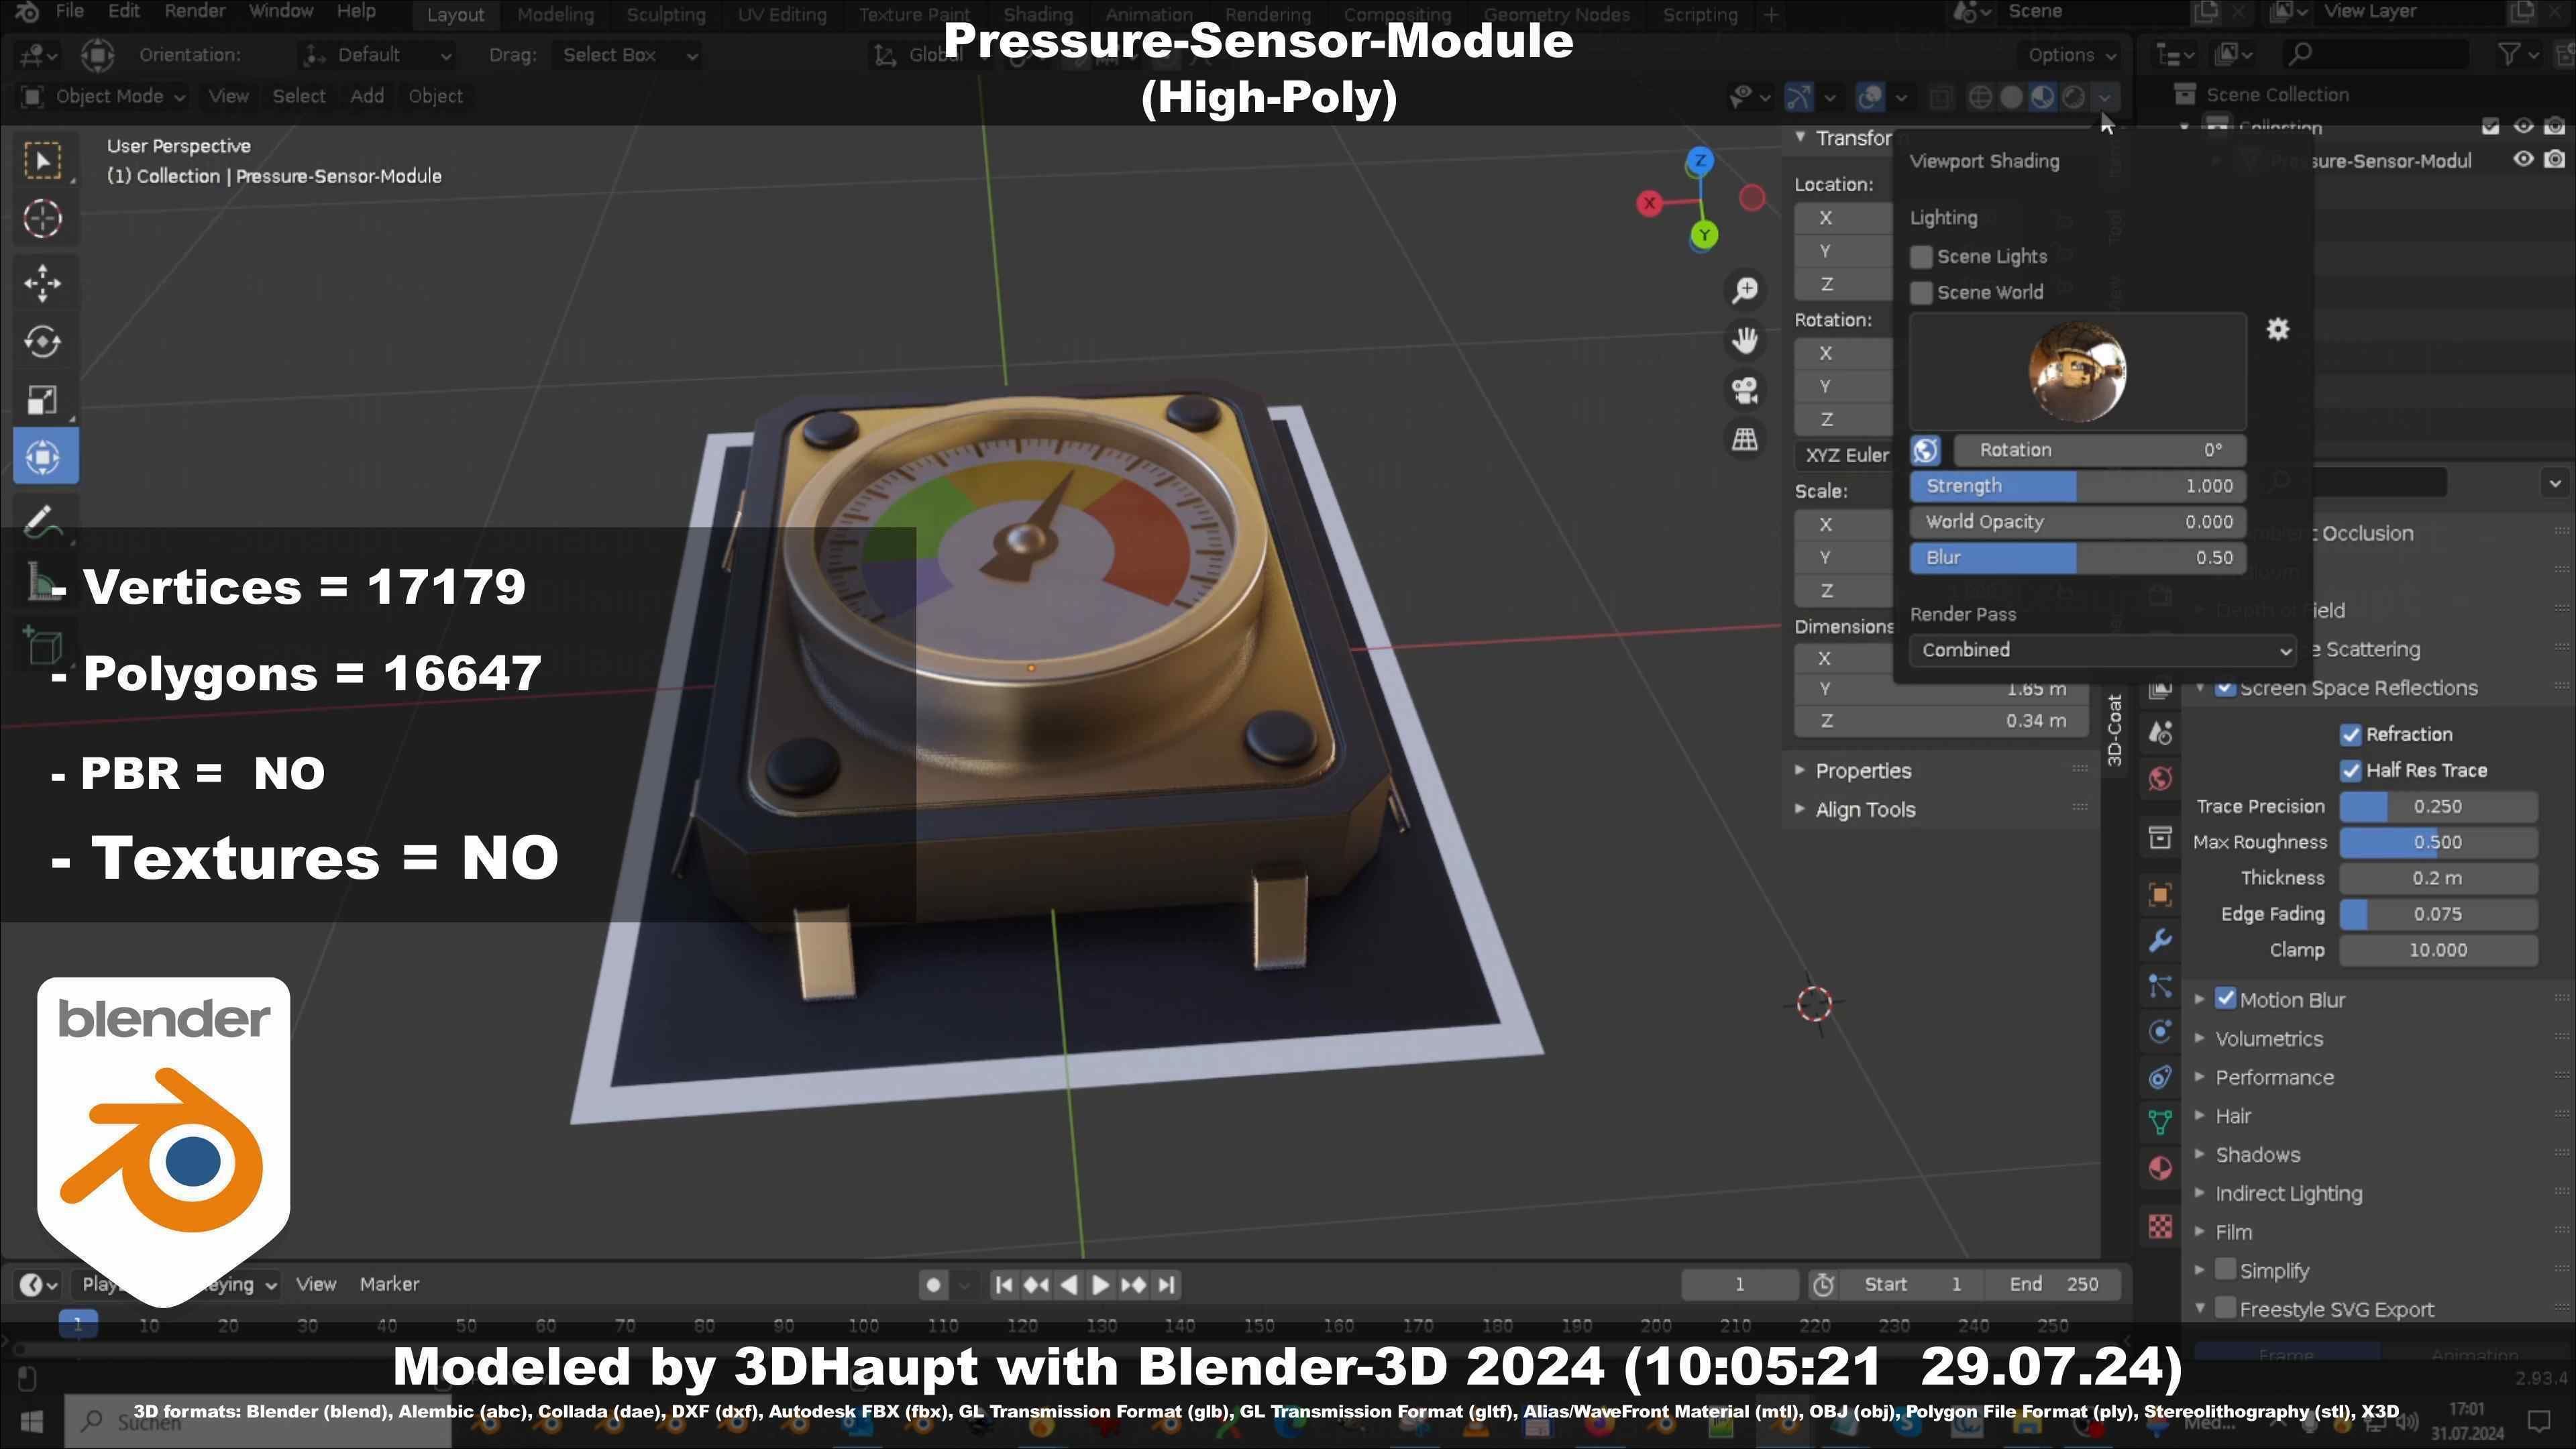Switch to wireframe shading mode
The width and height of the screenshot is (2576, 1449).
[1979, 97]
